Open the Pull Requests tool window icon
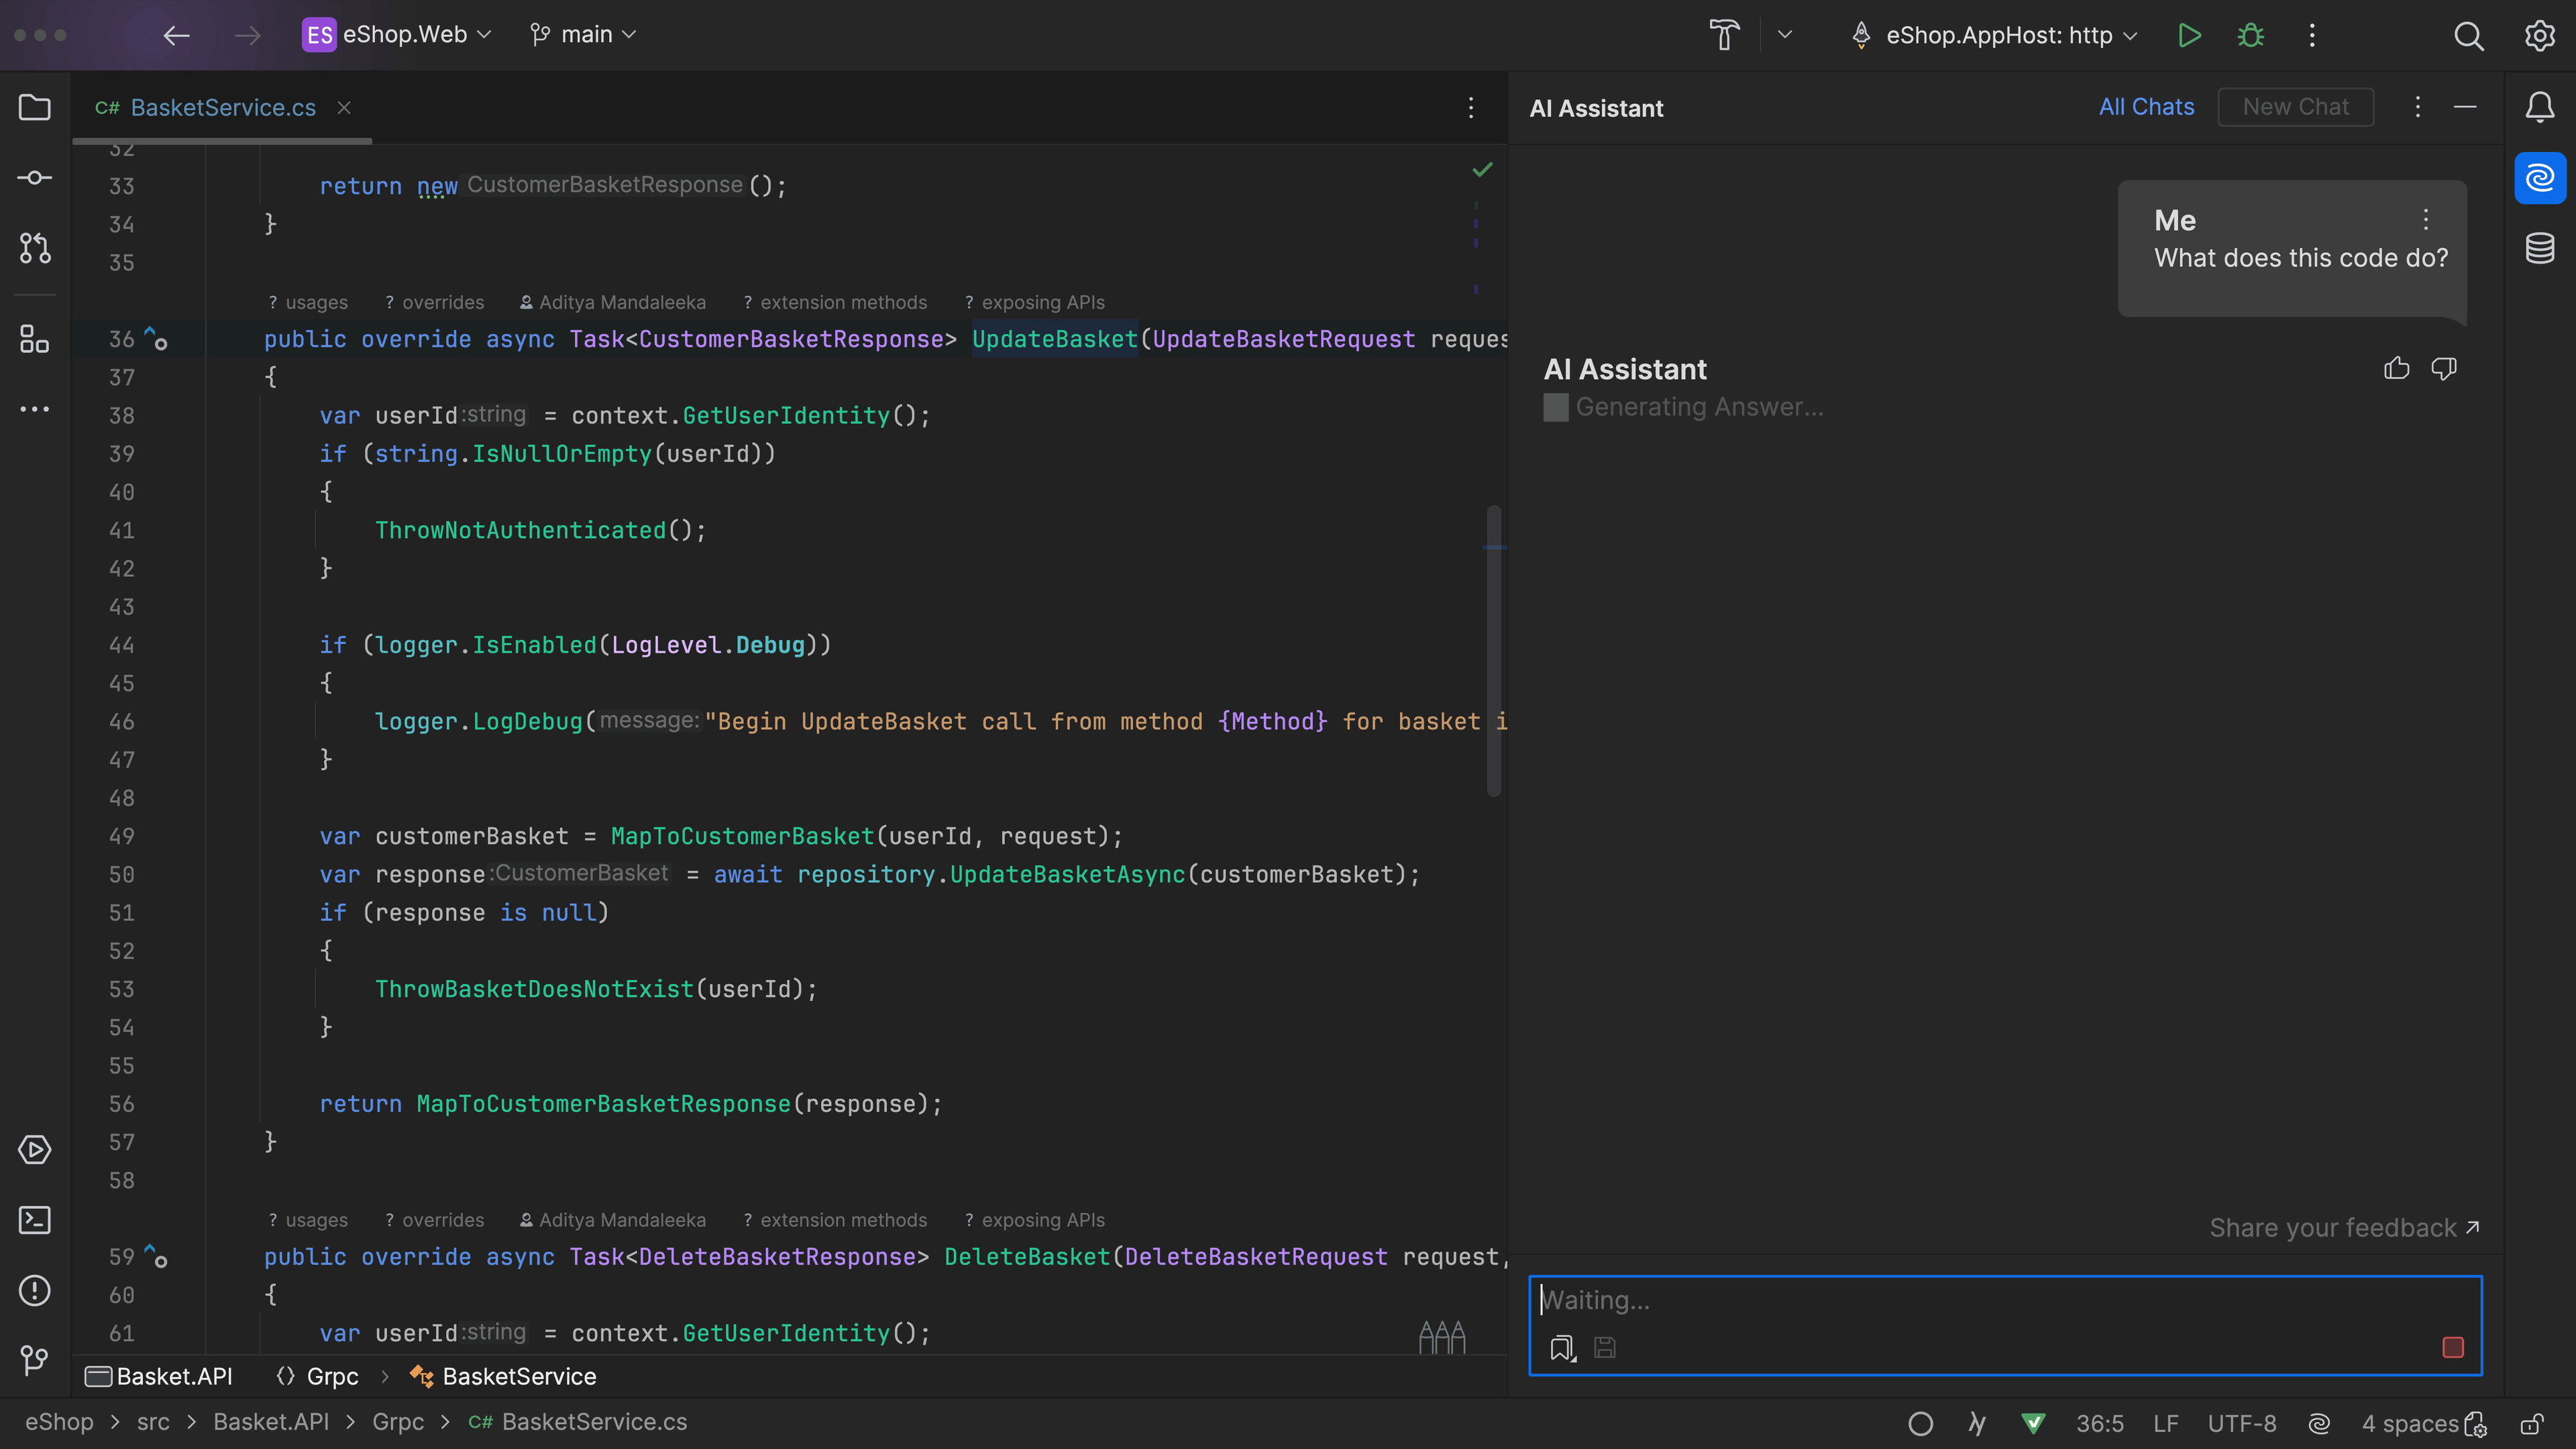The width and height of the screenshot is (2576, 1449). tap(35, 249)
